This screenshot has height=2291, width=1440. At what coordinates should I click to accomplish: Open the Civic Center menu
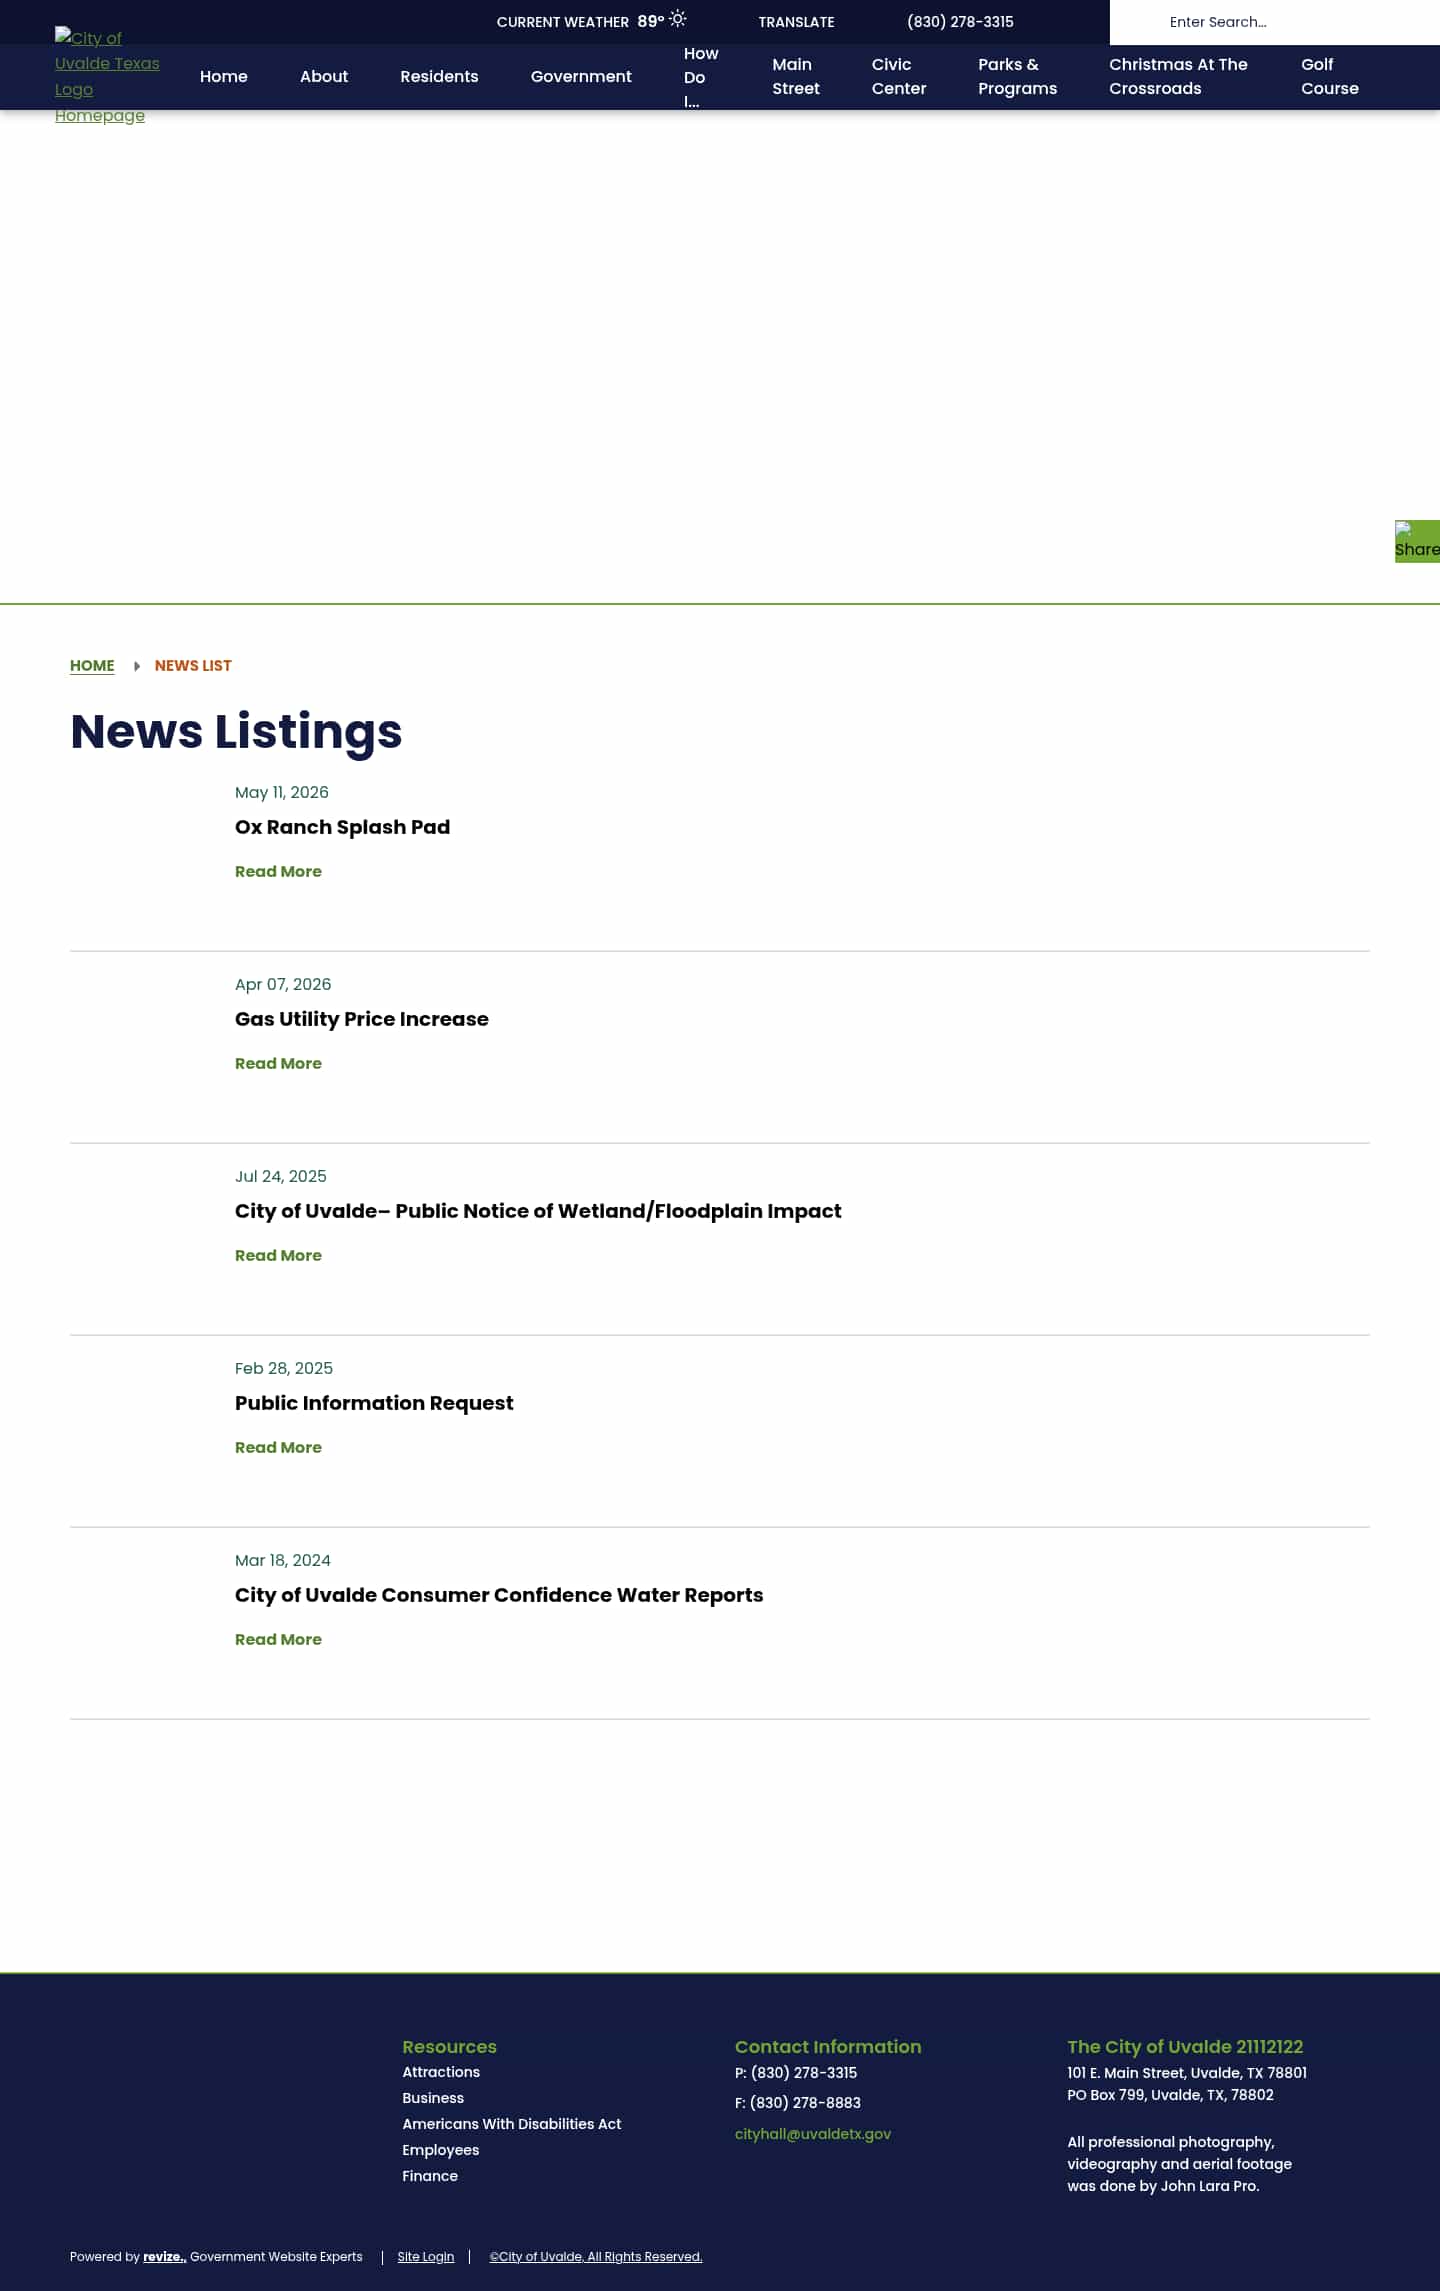point(899,77)
